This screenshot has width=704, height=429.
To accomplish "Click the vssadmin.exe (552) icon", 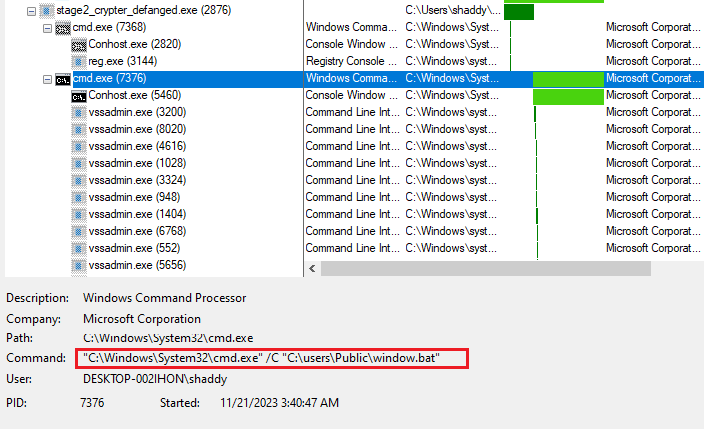I will tap(79, 249).
